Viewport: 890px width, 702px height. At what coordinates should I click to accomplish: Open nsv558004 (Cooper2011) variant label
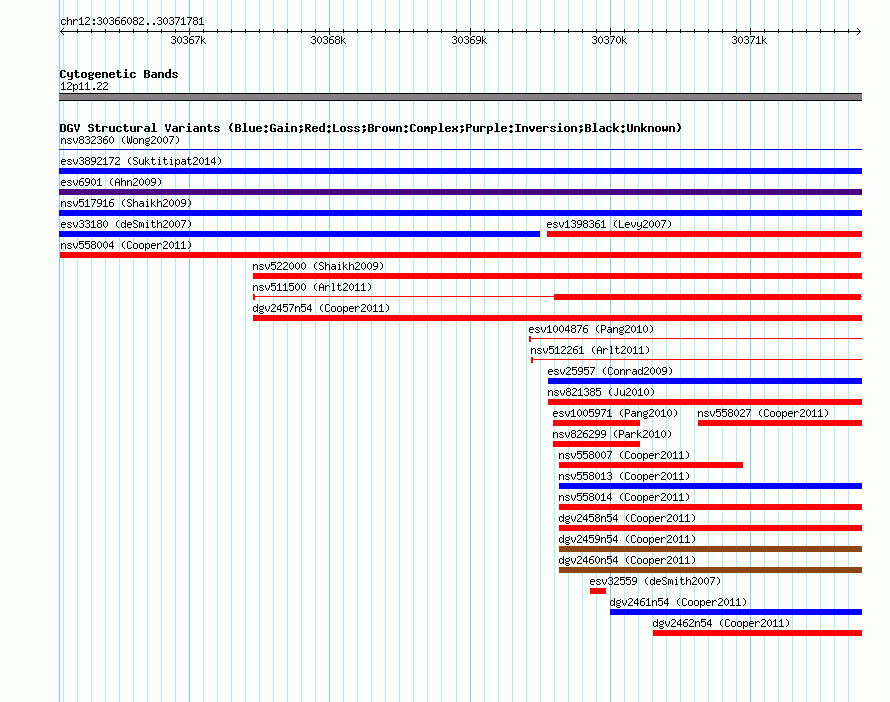pos(126,245)
